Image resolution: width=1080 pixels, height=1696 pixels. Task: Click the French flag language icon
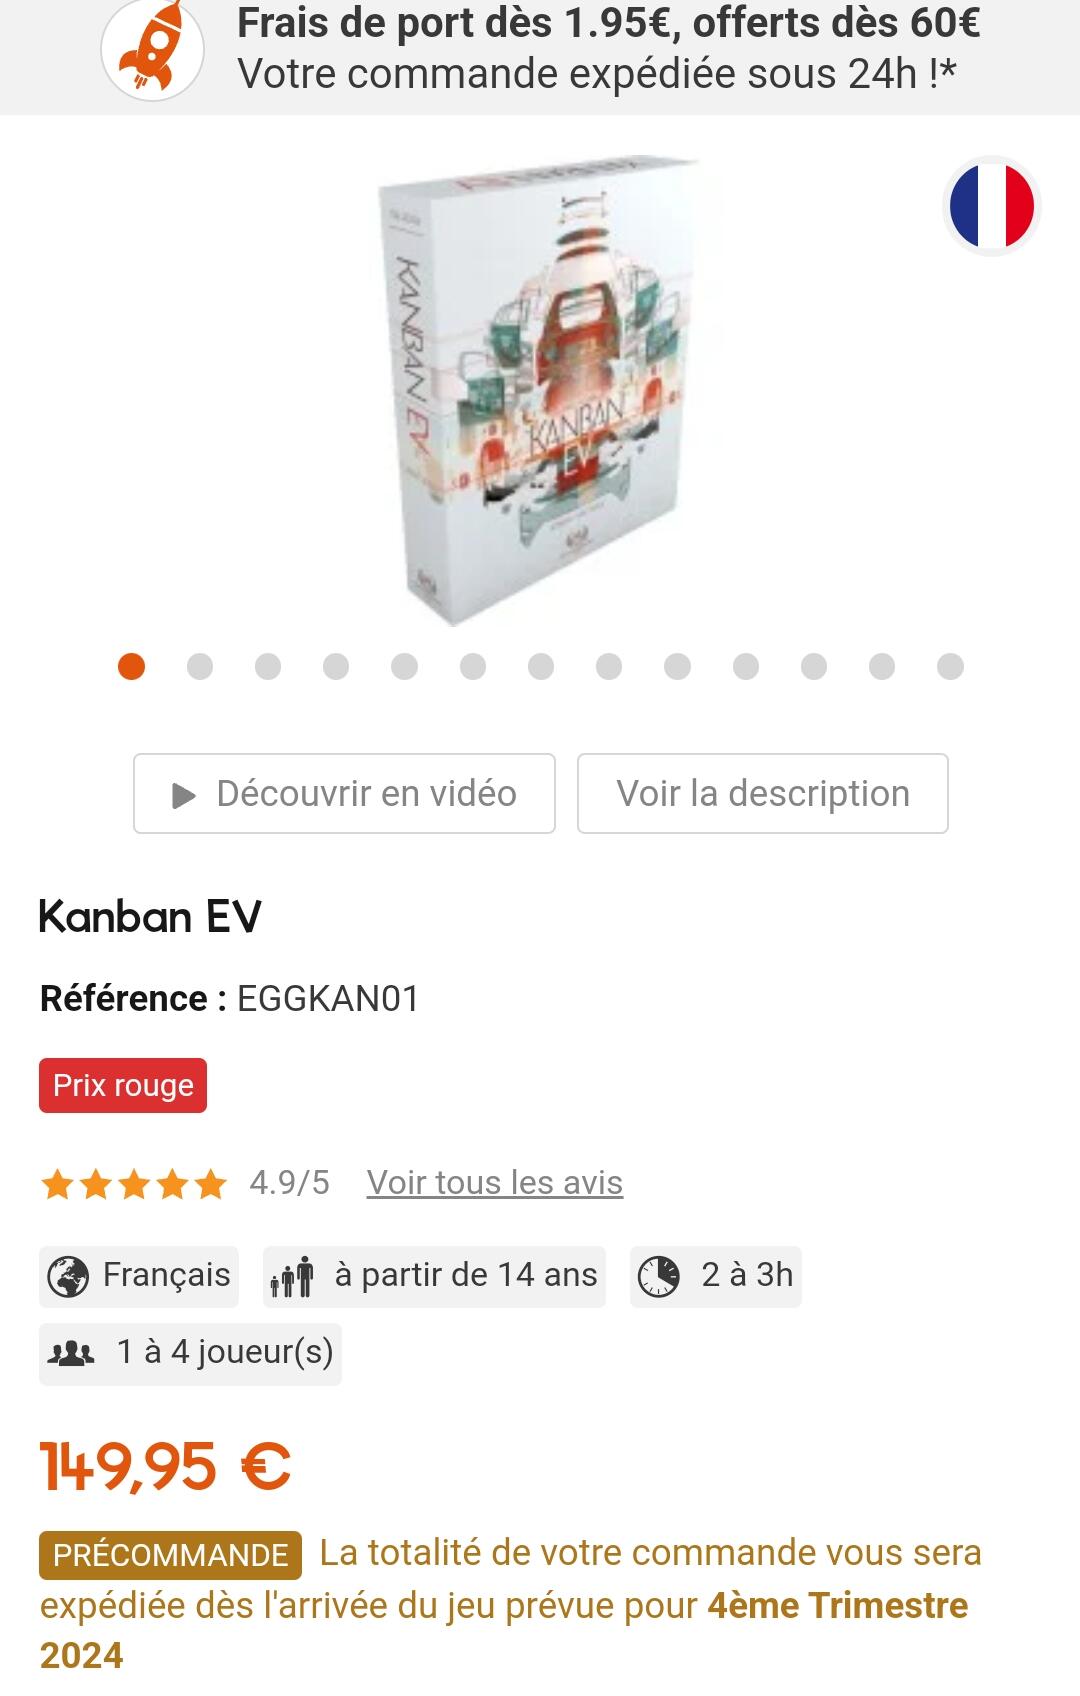(x=991, y=206)
